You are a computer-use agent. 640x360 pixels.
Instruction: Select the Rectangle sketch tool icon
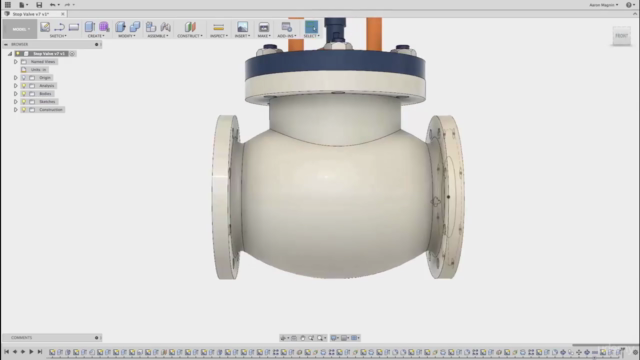click(x=74, y=27)
